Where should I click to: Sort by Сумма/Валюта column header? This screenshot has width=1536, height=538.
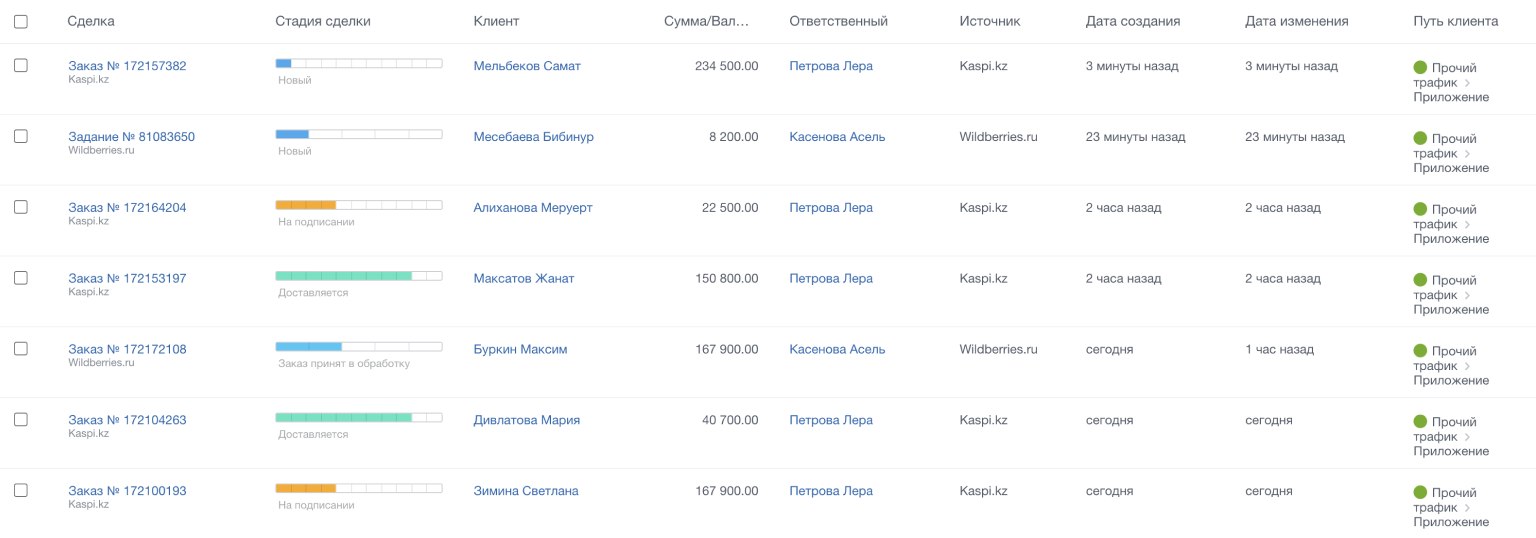(706, 21)
